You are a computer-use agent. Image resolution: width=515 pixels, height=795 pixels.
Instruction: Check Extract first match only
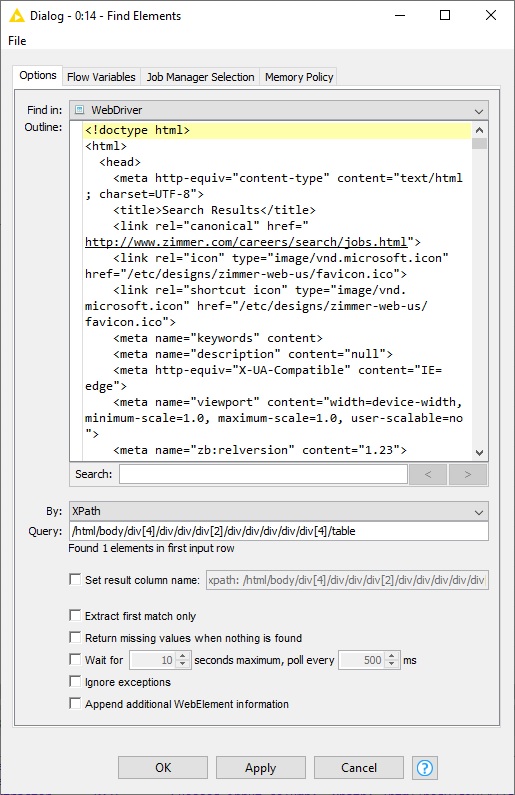click(75, 616)
